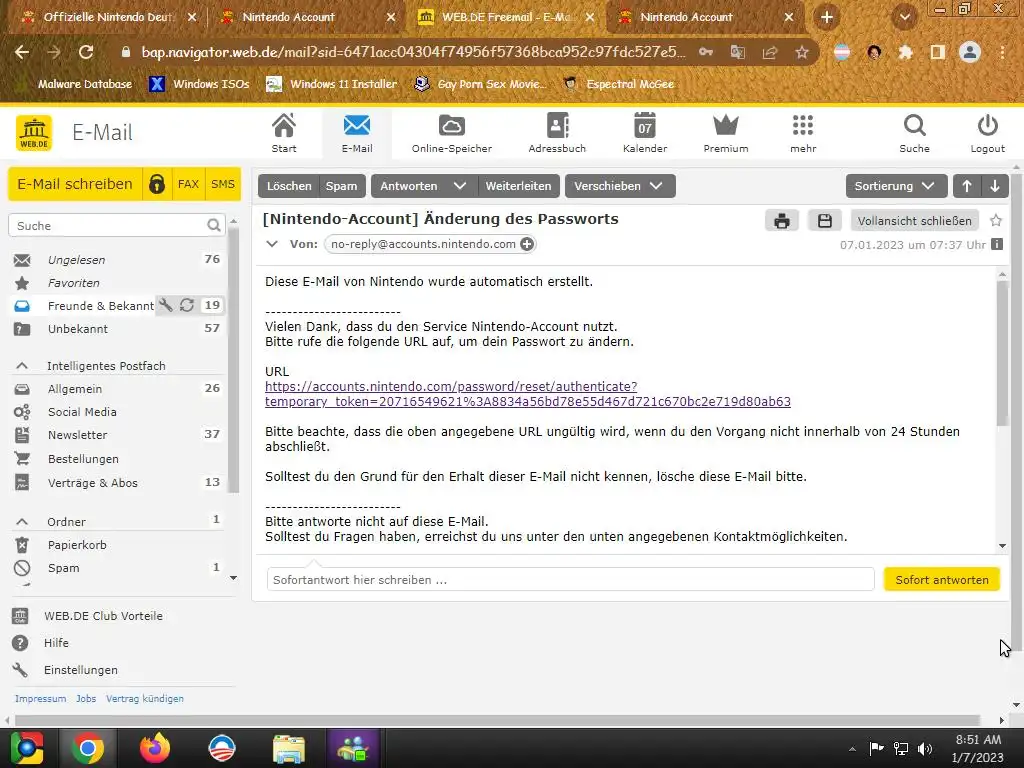This screenshot has width=1024, height=768.
Task: Show hidden system tray icons
Action: [852, 749]
